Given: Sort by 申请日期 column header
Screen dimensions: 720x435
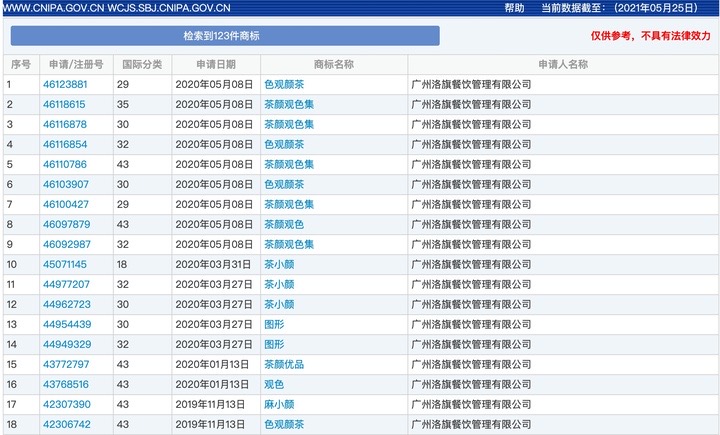Looking at the screenshot, I should [215, 65].
